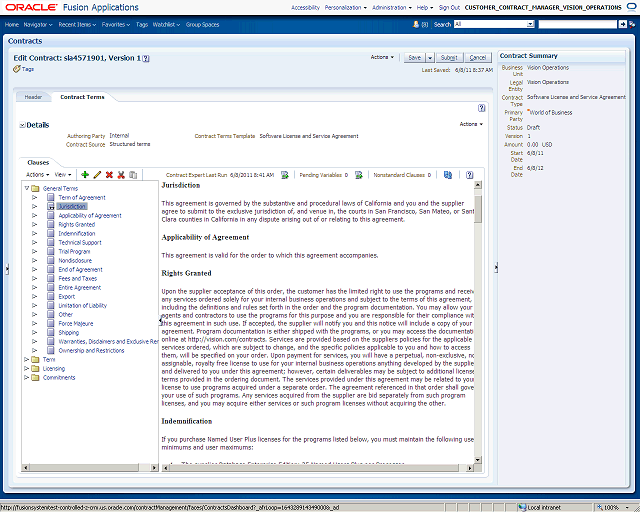This screenshot has width=640, height=512.
Task: Click the Accessibility link
Action: (305, 7)
